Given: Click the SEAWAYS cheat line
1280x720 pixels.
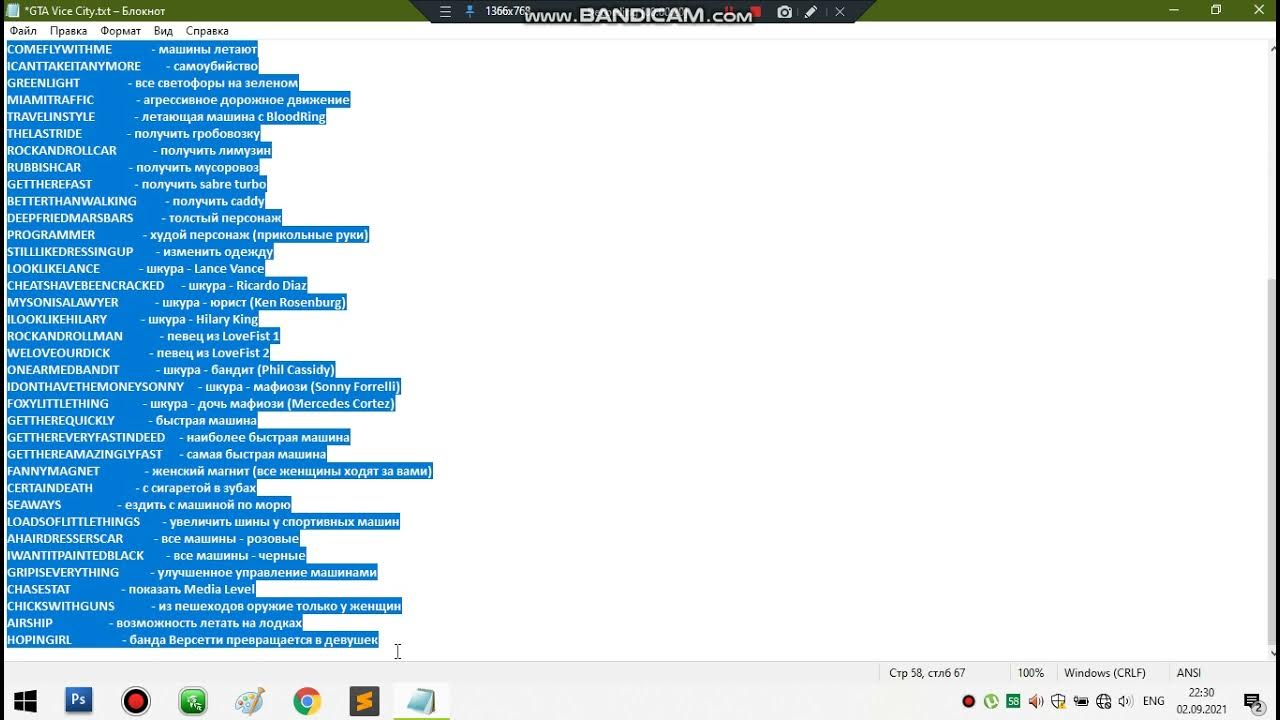Looking at the screenshot, I should 149,505.
